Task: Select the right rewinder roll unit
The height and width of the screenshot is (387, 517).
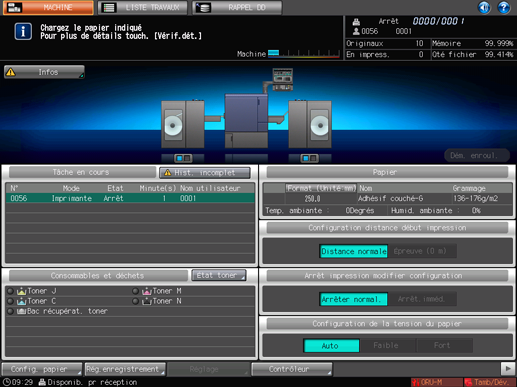Action: coord(310,124)
